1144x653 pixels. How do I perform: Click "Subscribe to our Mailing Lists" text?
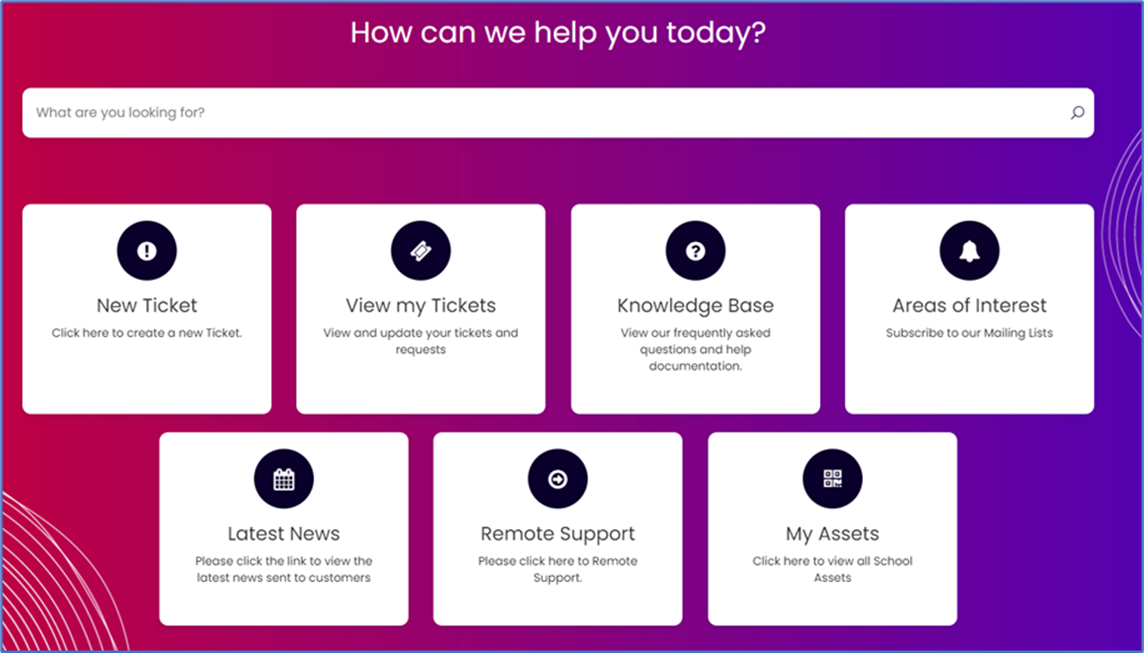tap(969, 333)
